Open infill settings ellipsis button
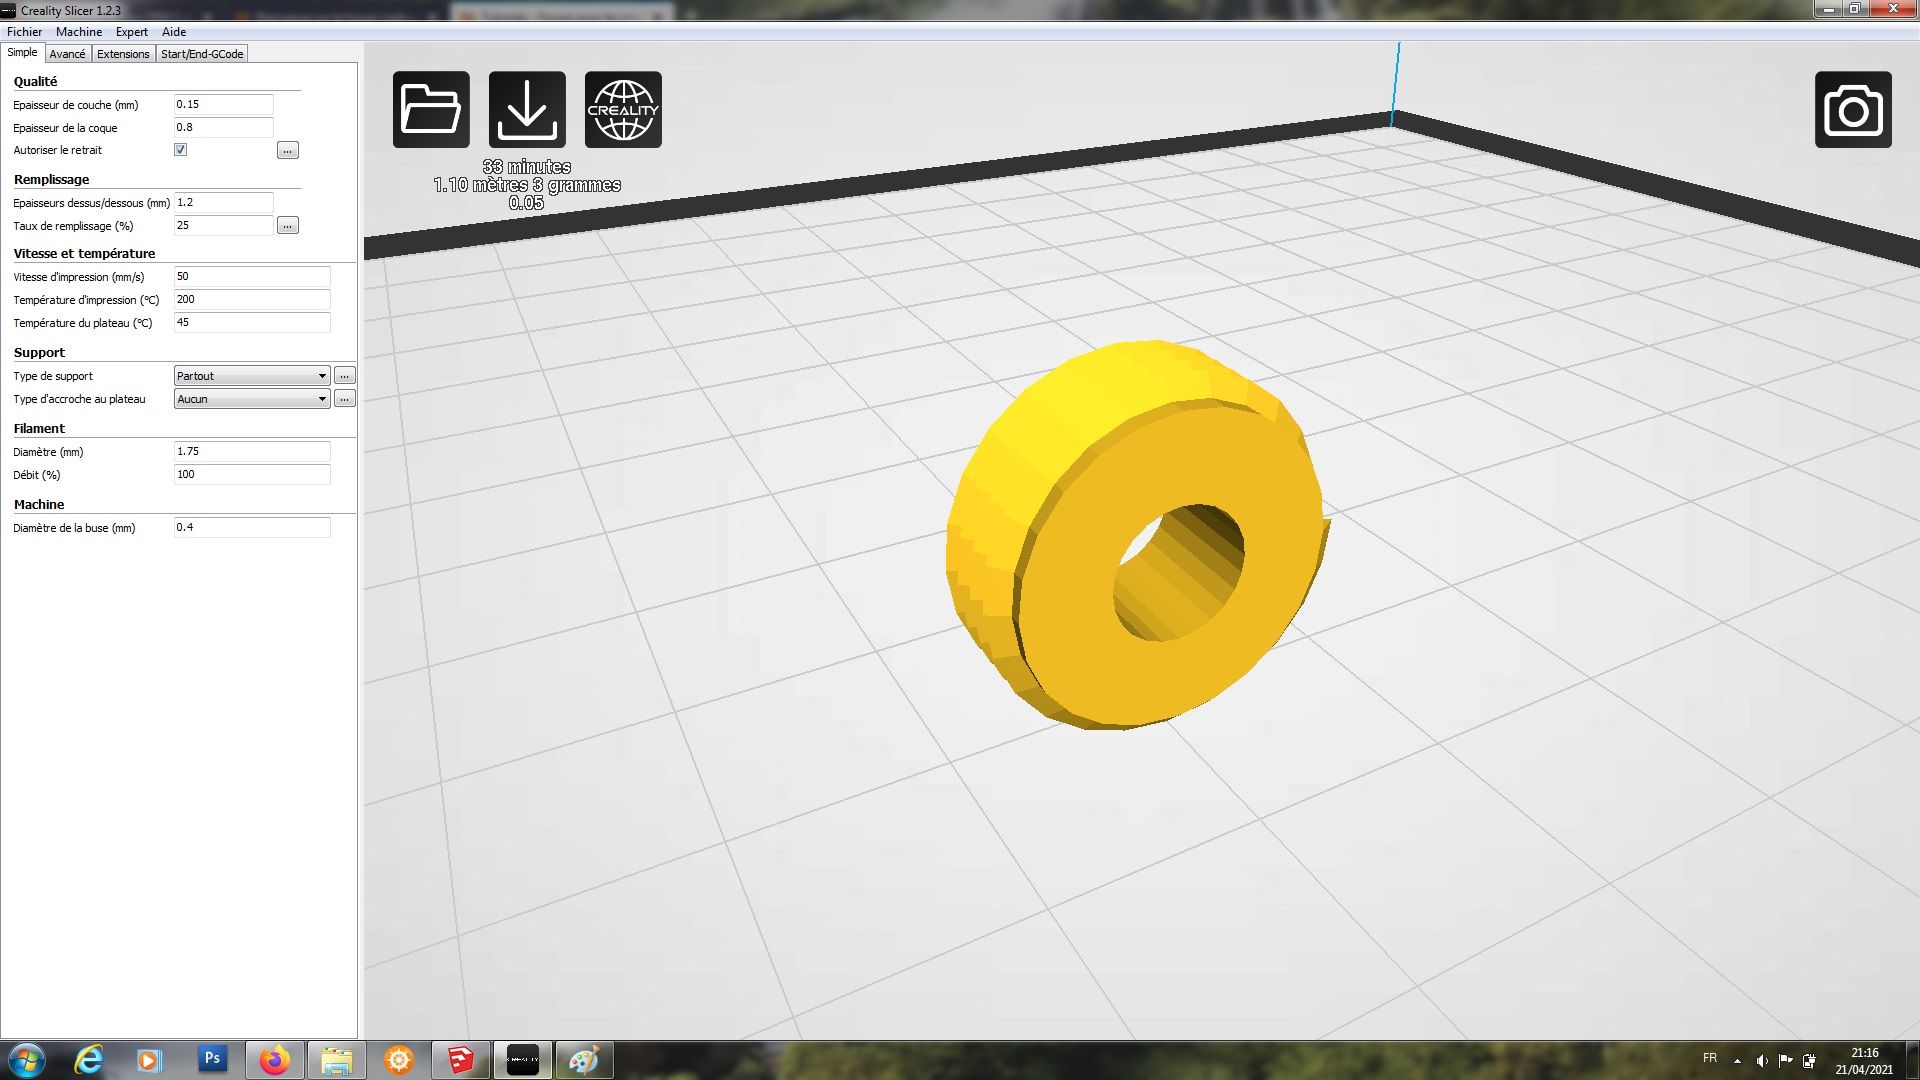The image size is (1920, 1080). [x=287, y=226]
